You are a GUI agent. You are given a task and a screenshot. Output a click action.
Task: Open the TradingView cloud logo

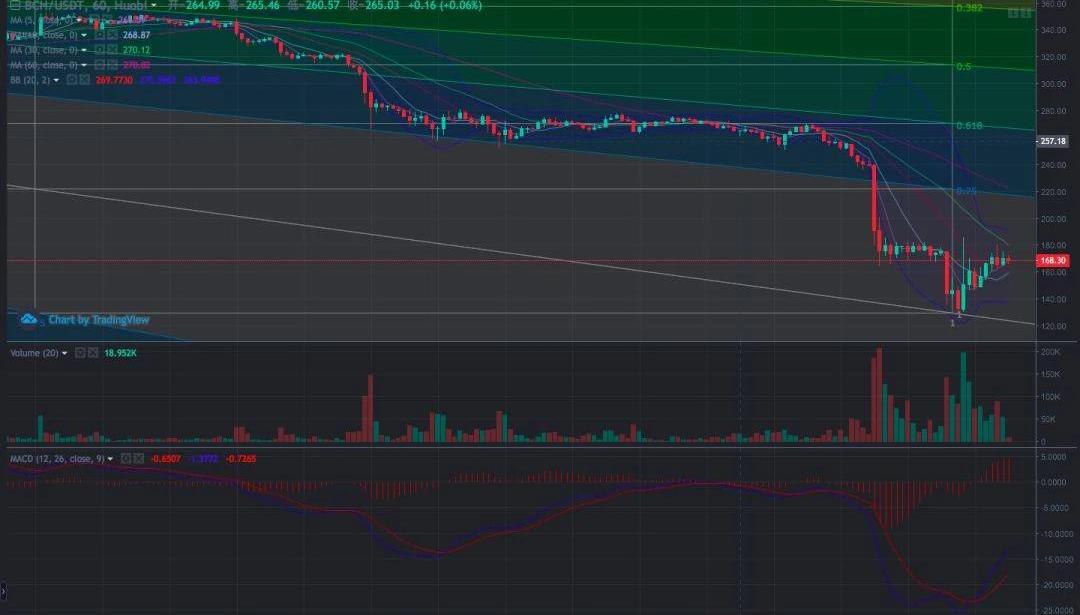[29, 319]
